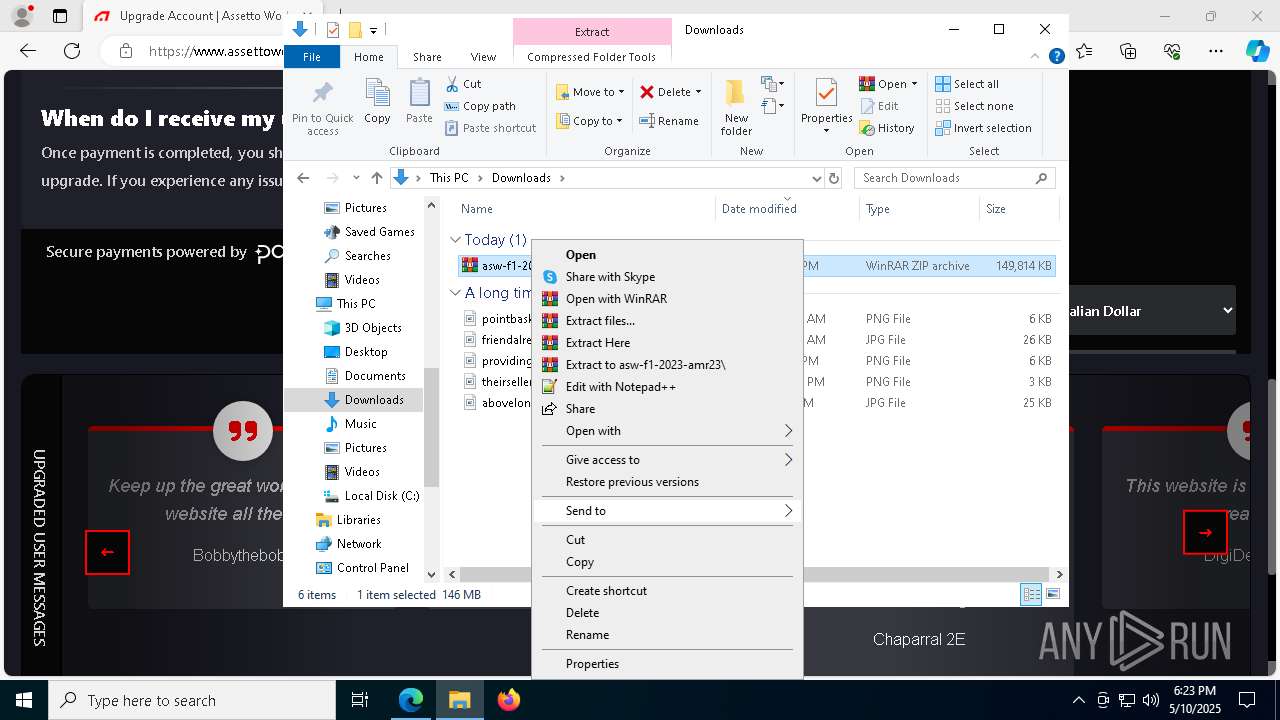Switch to the View ribbon tab
Screen dimensions: 1280x720
pos(483,57)
